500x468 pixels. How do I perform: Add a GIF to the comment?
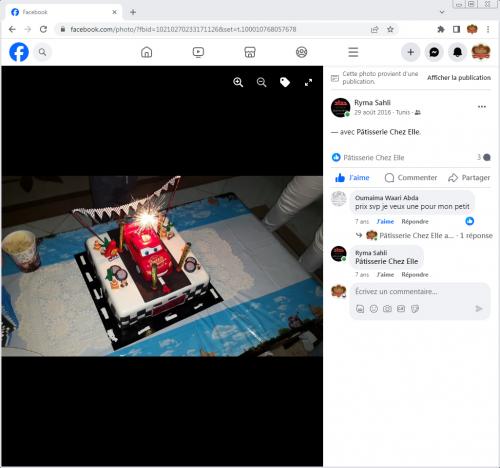(x=401, y=309)
